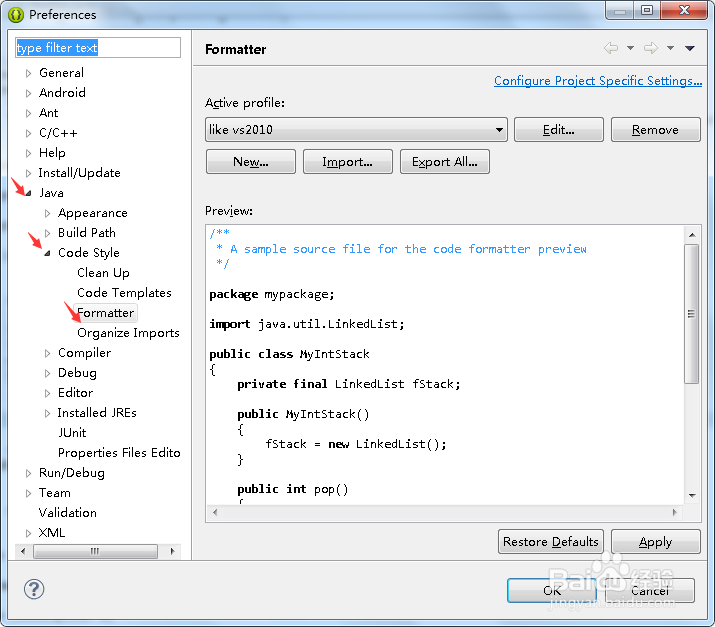This screenshot has height=627, width=715.
Task: Expand the Help tree node
Action: [28, 153]
